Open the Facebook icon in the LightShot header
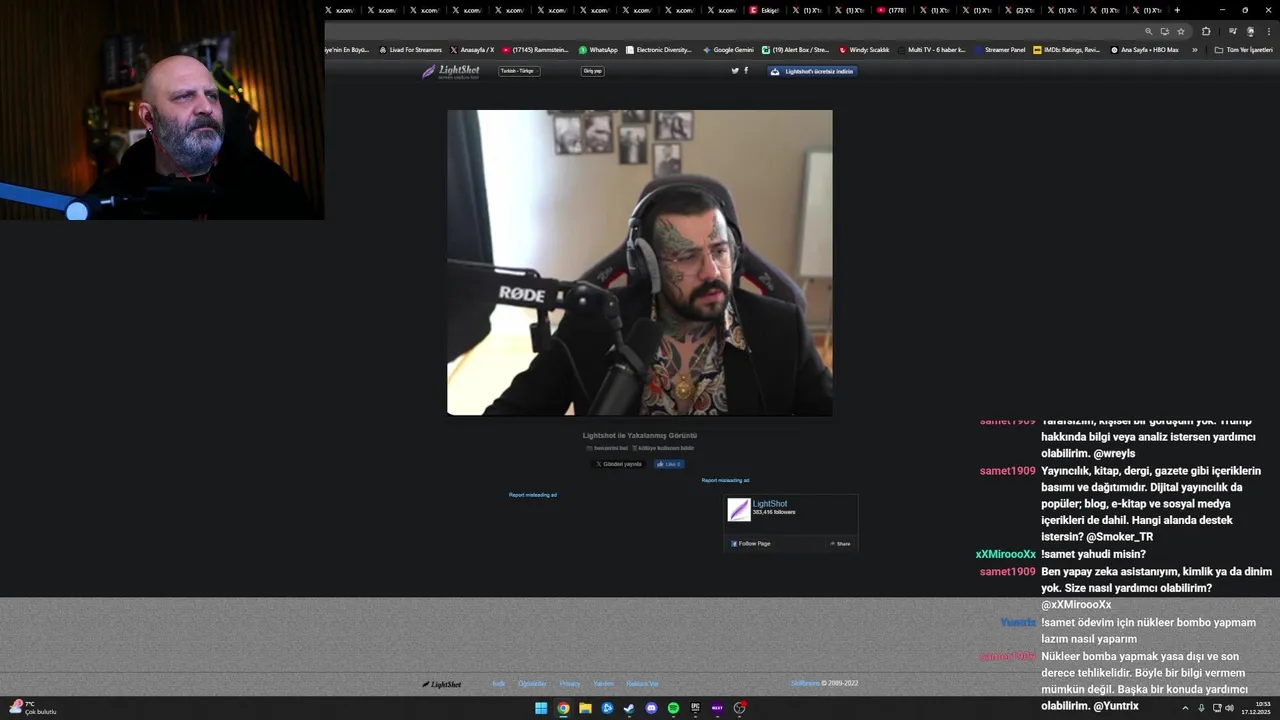Viewport: 1280px width, 720px height. 746,71
